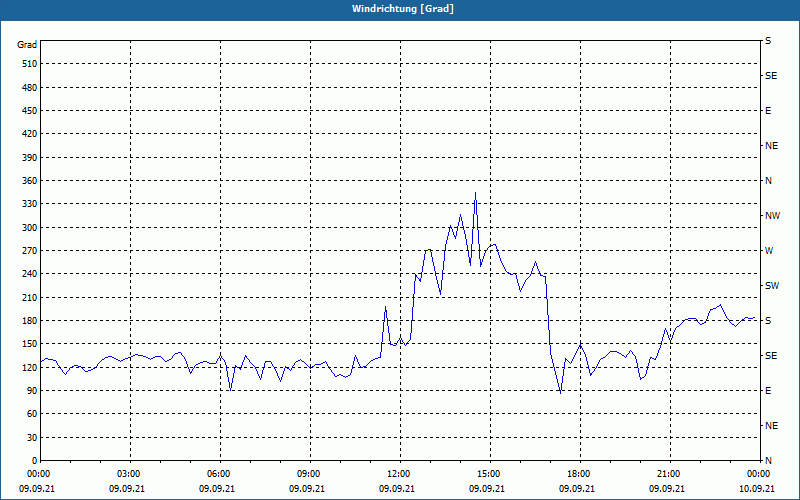Click the S compass label aligned with 180

click(x=768, y=321)
